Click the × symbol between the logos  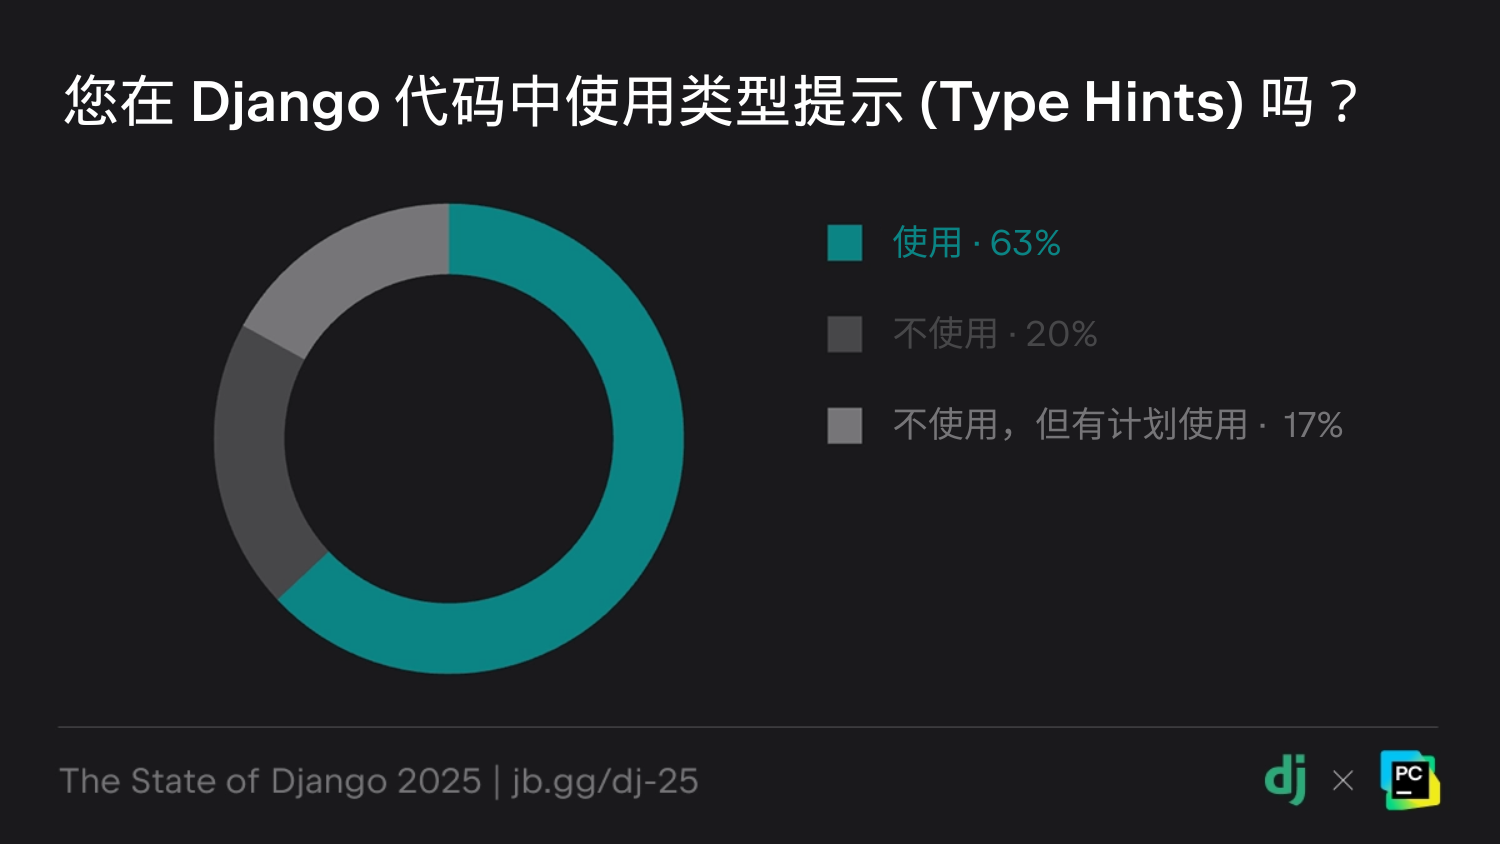1343,781
